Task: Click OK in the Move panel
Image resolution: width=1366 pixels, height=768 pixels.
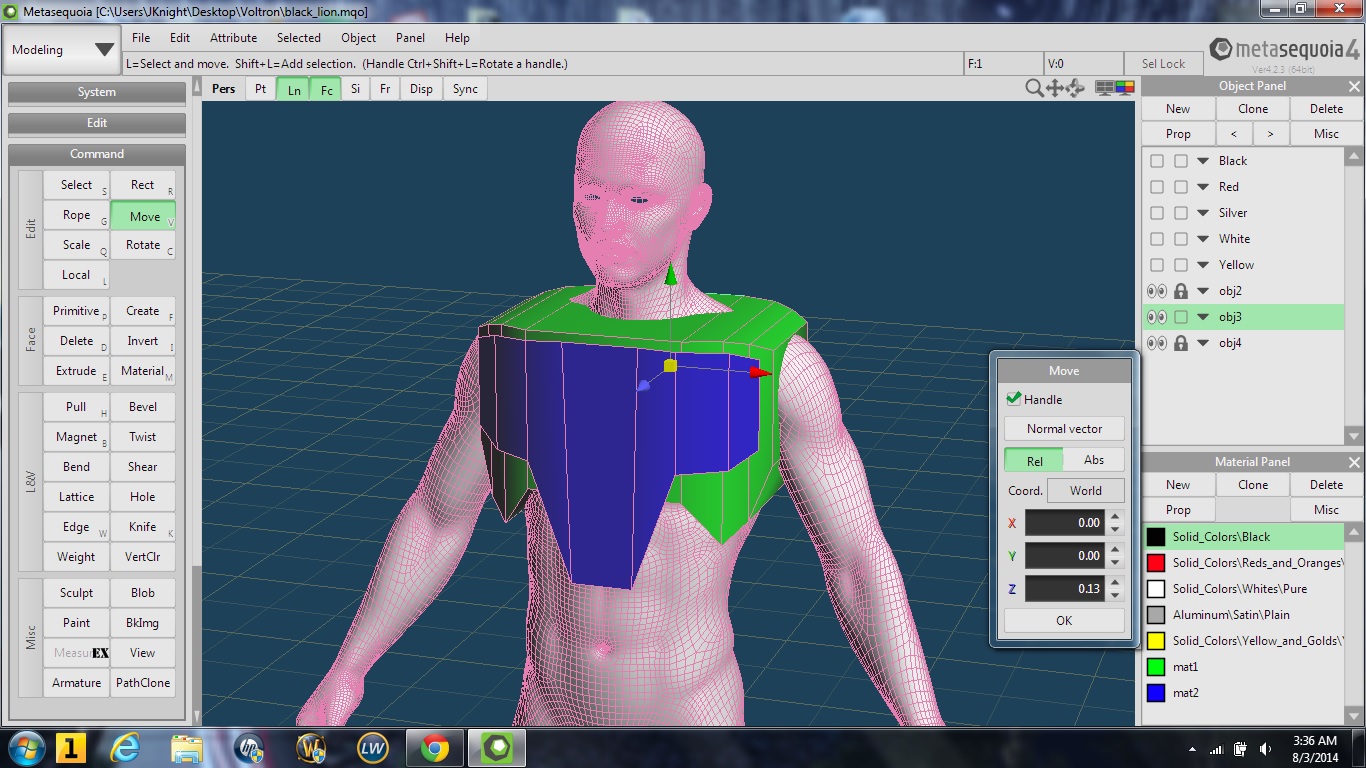Action: click(1064, 621)
